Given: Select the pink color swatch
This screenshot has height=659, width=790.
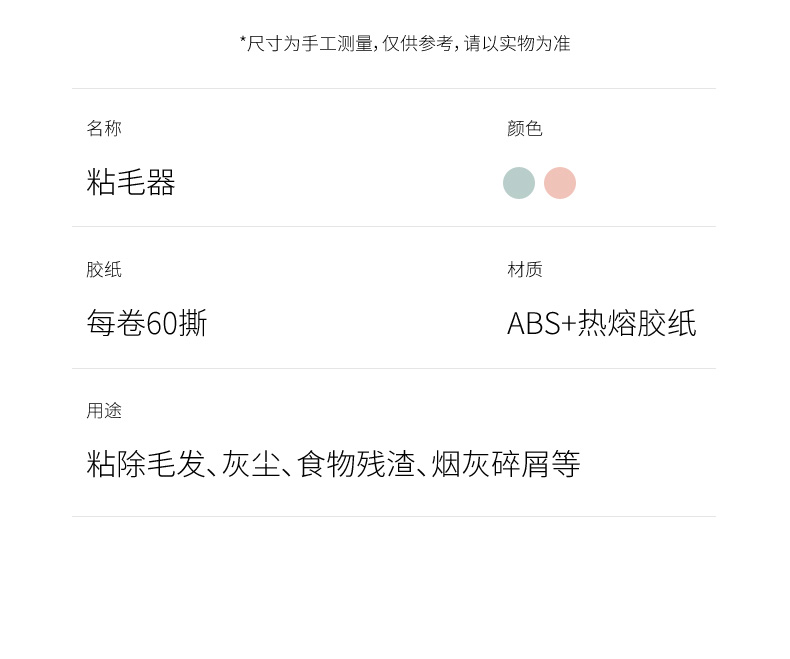Looking at the screenshot, I should coord(560,183).
